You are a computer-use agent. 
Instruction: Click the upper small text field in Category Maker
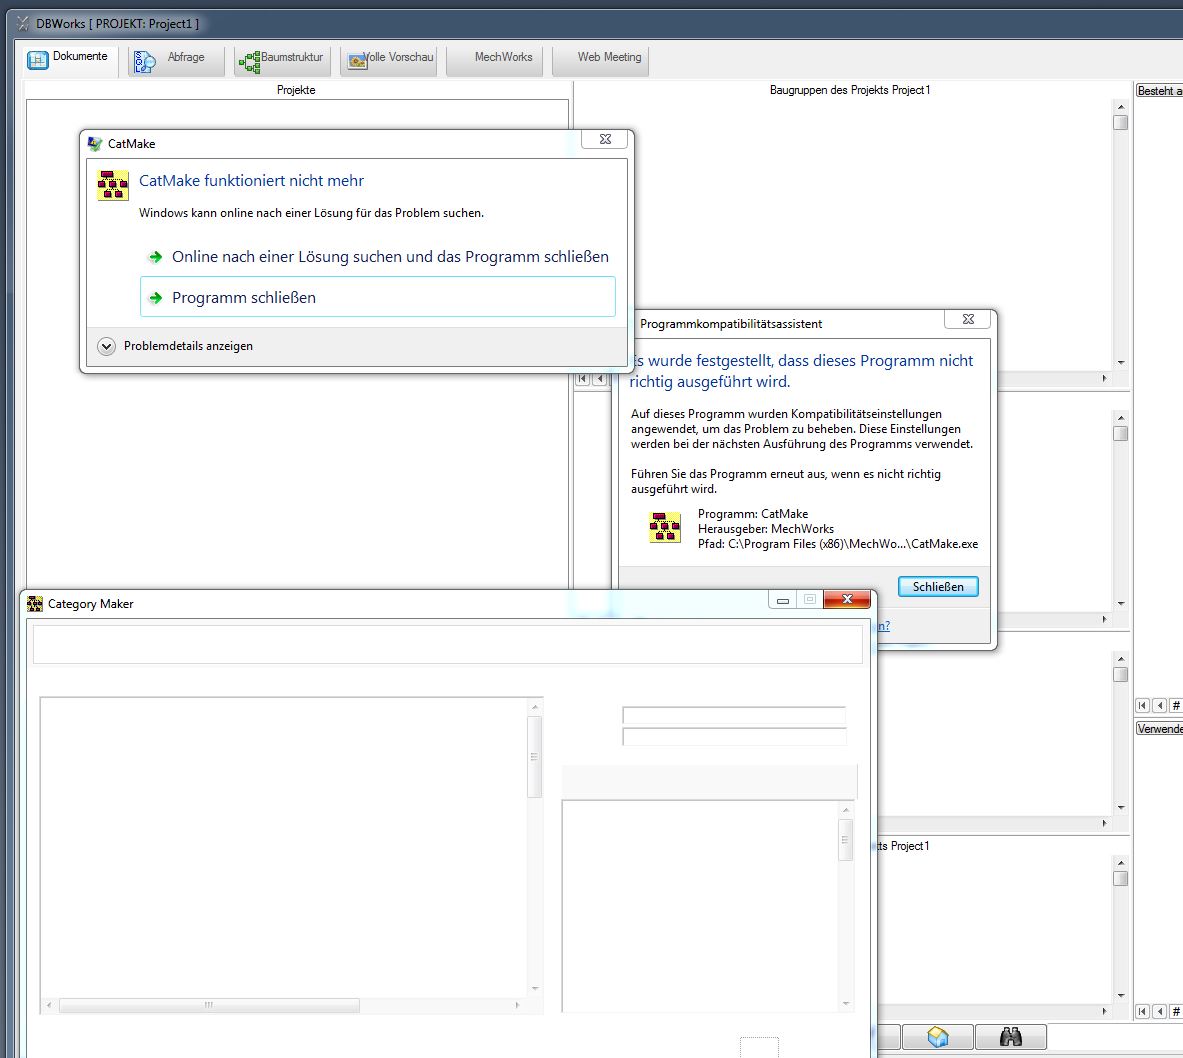click(734, 715)
